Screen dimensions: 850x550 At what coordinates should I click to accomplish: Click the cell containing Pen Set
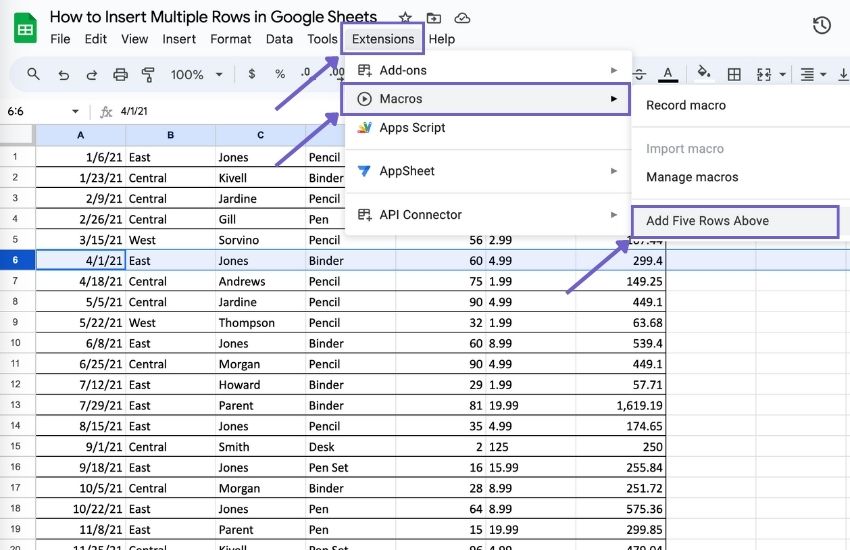pos(350,467)
